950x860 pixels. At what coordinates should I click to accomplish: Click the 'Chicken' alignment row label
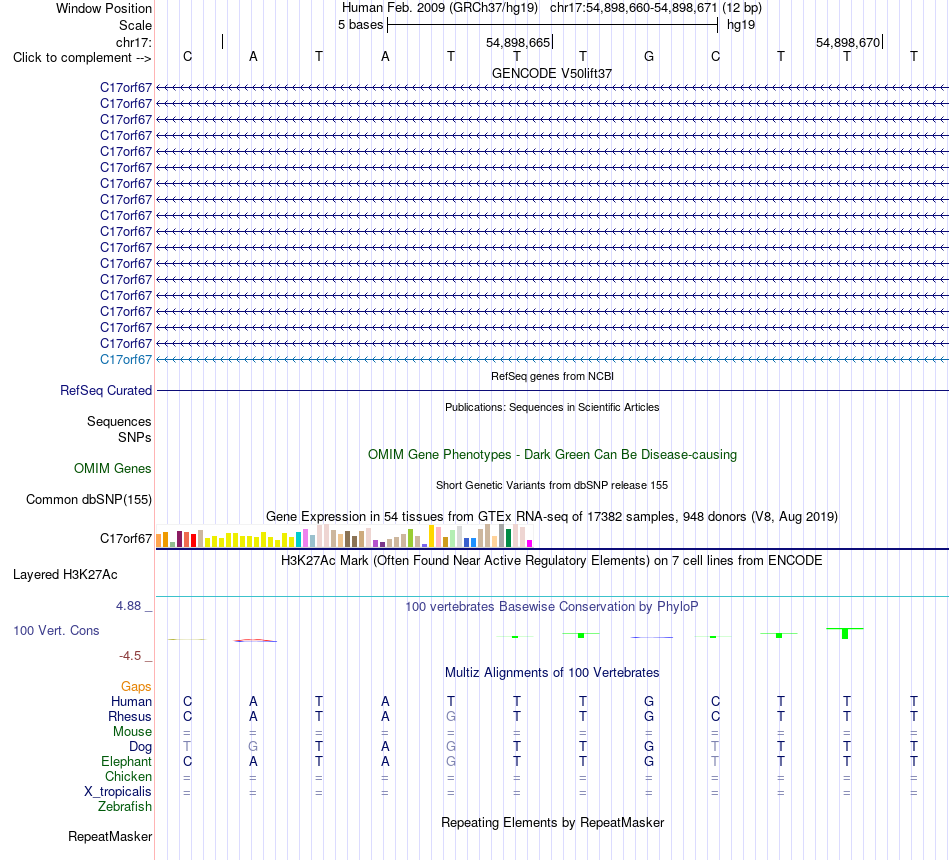128,776
